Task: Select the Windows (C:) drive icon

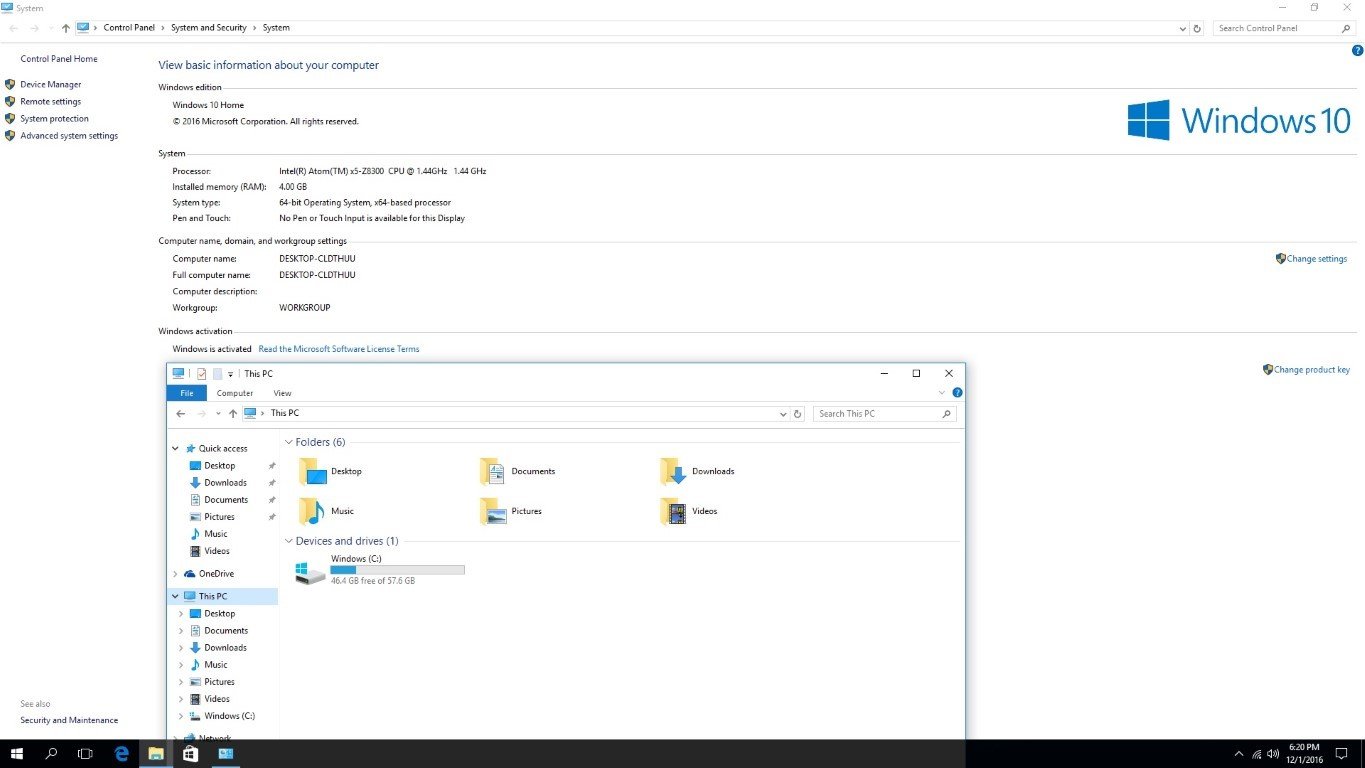Action: click(x=310, y=572)
